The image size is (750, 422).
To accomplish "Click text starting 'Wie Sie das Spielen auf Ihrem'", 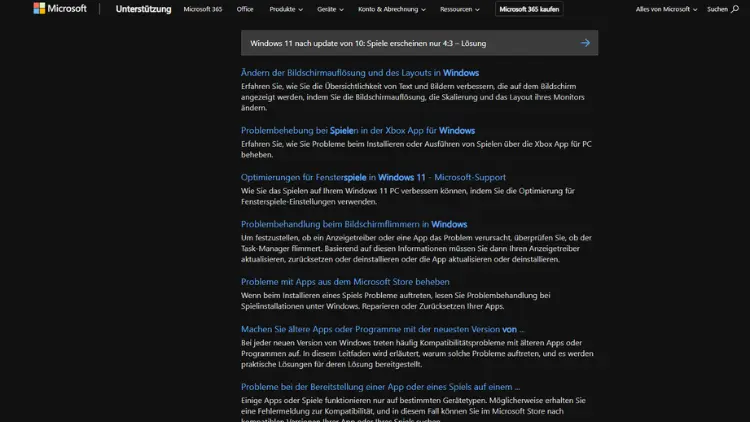I will coord(408,196).
